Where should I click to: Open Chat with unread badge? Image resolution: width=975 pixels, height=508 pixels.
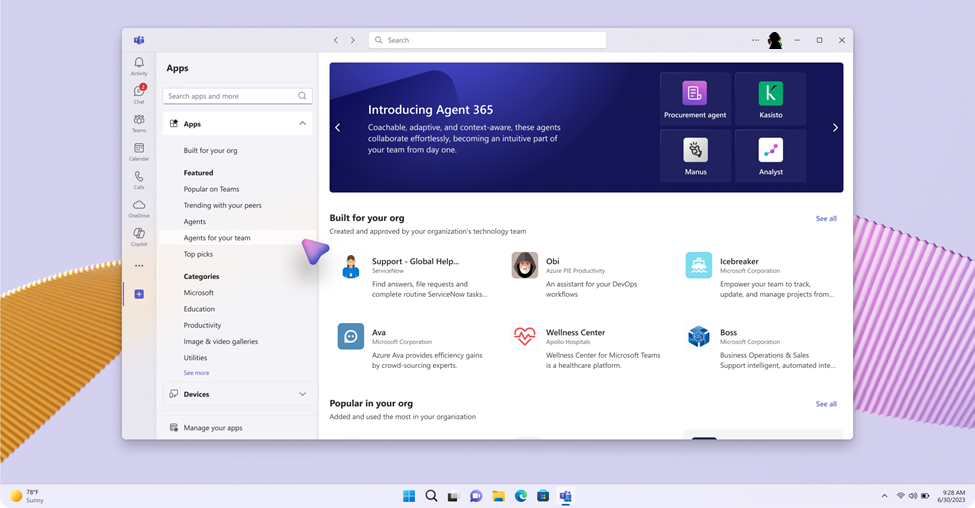click(139, 94)
